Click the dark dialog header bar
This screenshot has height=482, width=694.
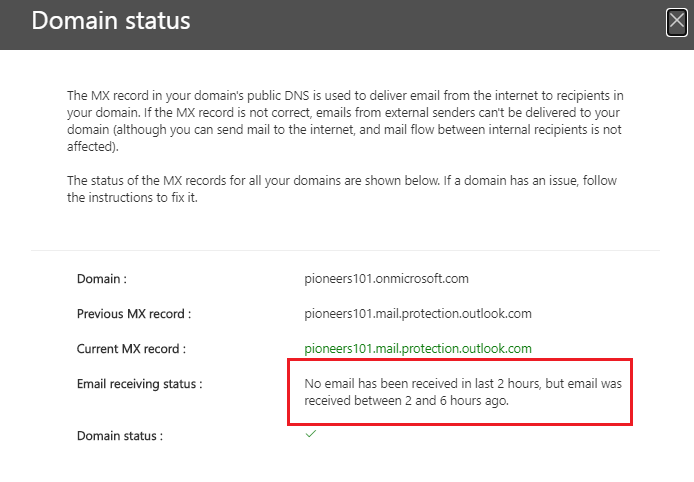pyautogui.click(x=345, y=25)
